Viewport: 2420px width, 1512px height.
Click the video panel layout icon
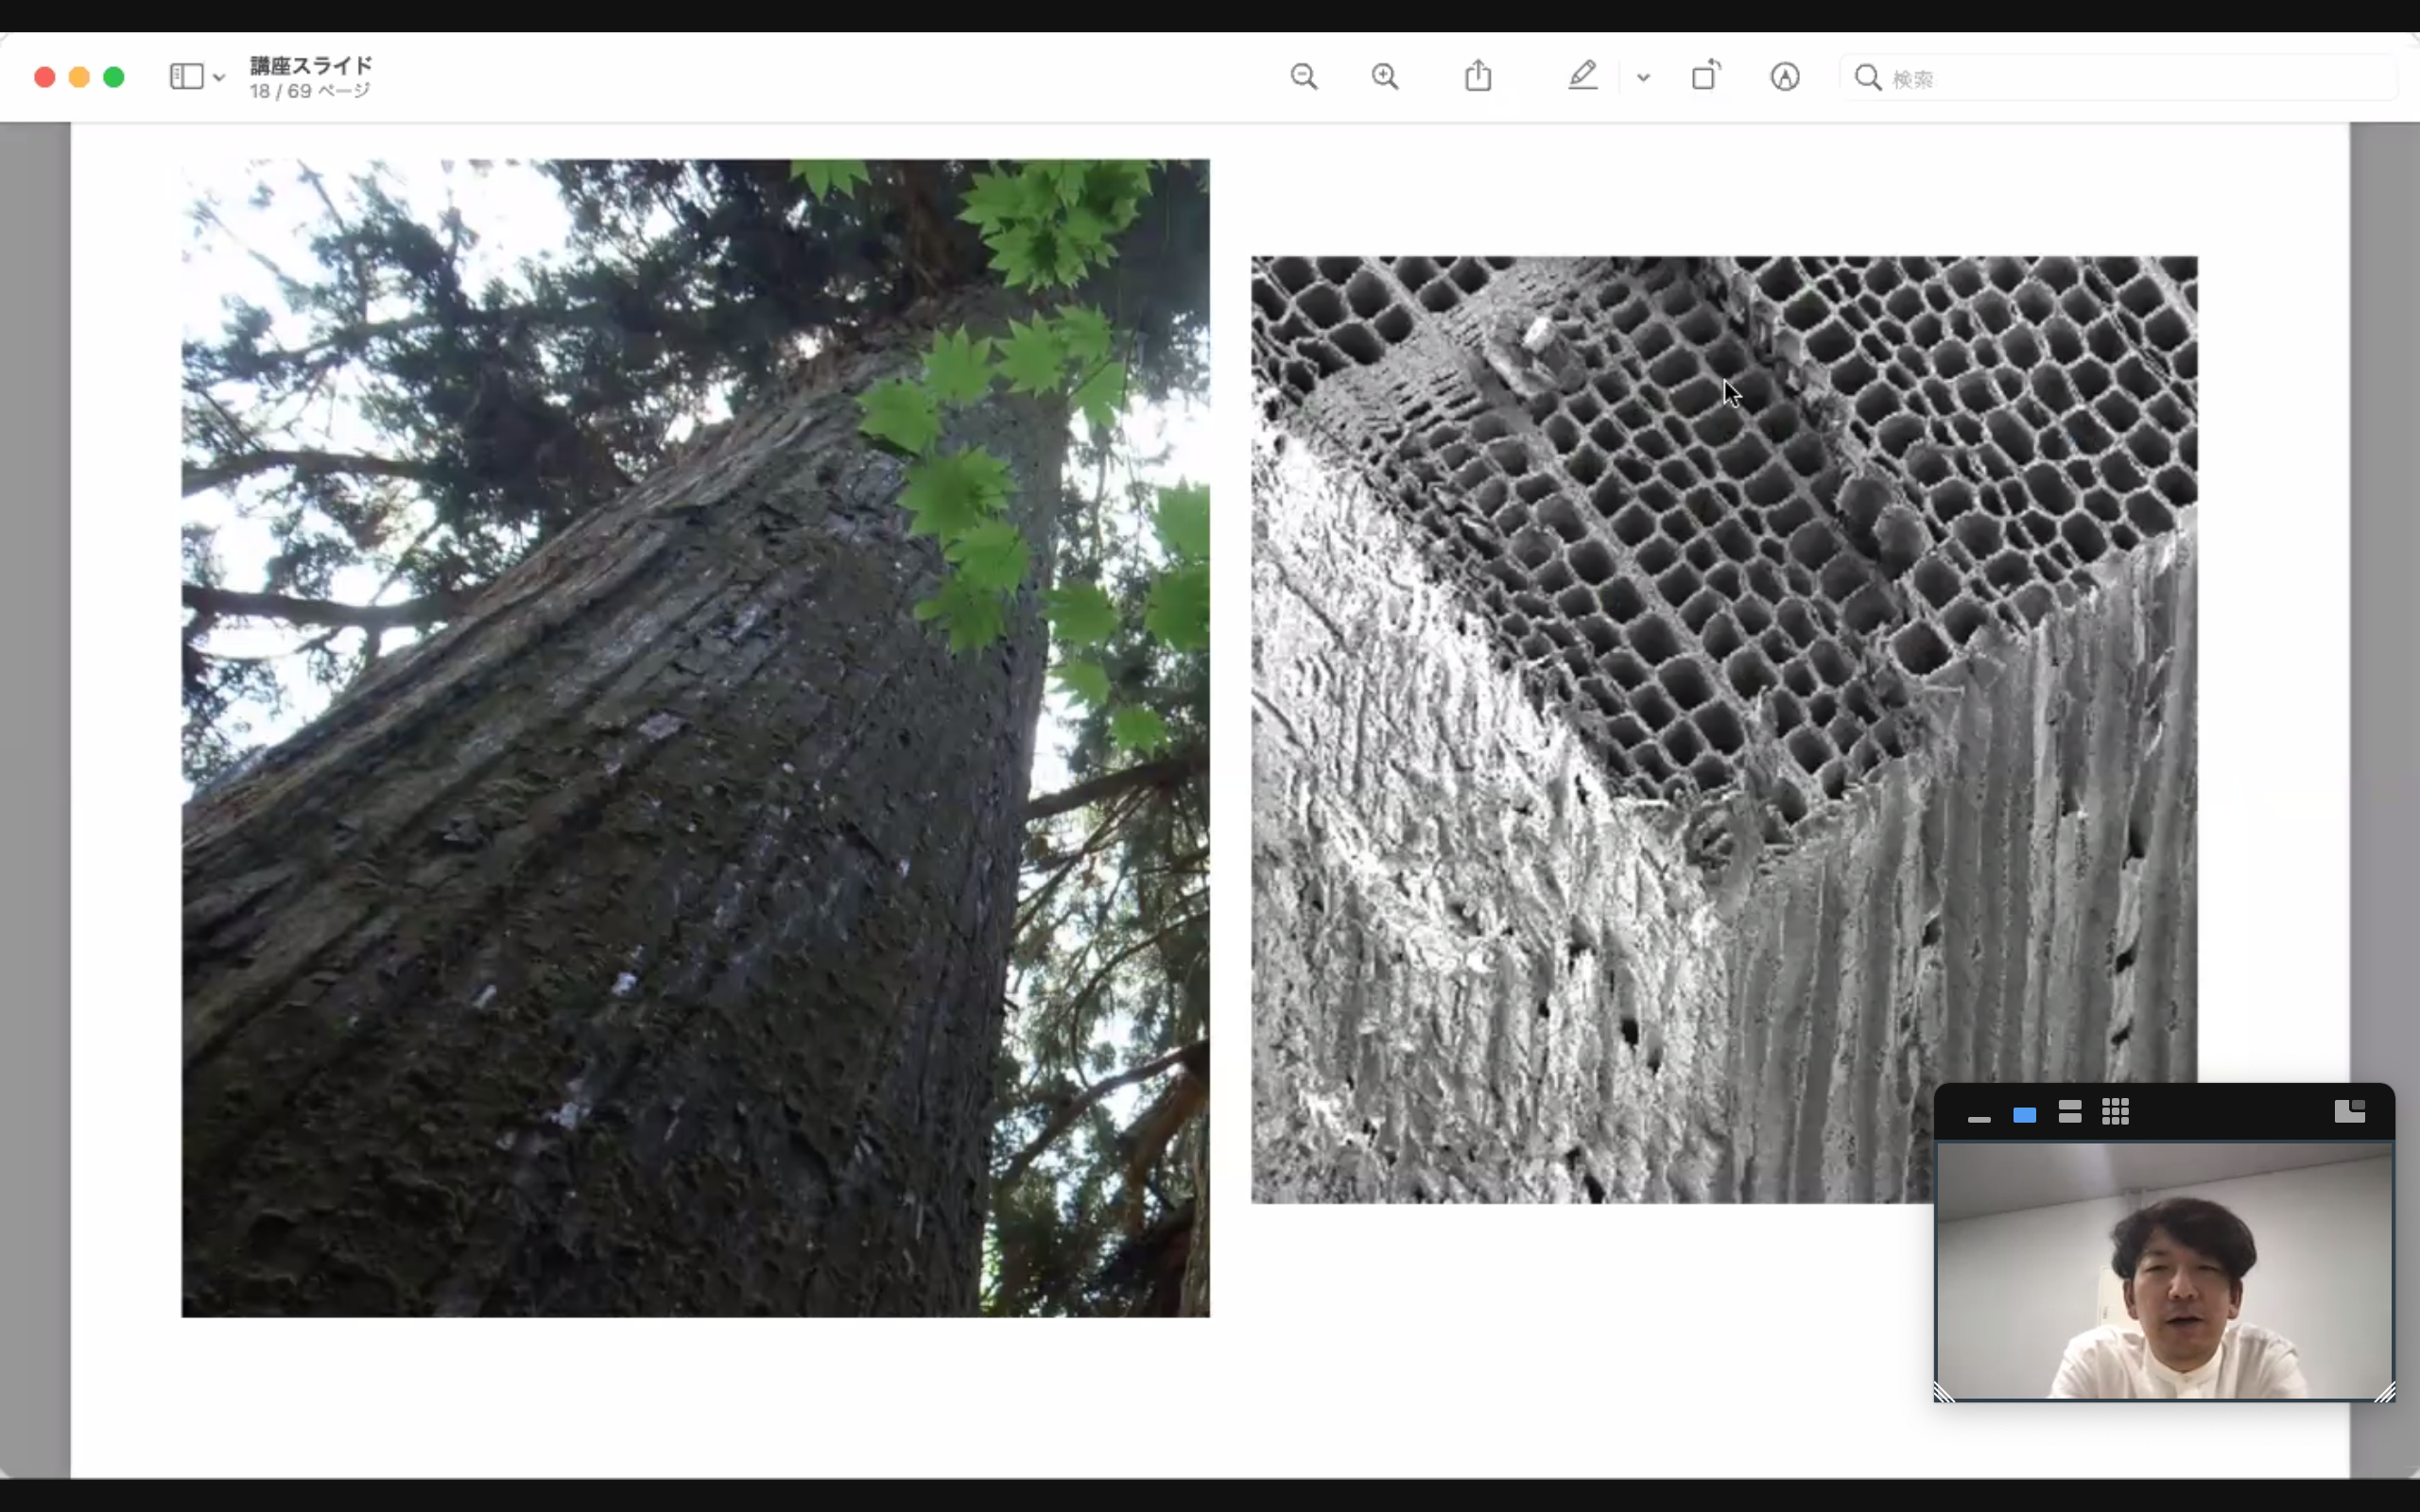click(x=2349, y=1111)
